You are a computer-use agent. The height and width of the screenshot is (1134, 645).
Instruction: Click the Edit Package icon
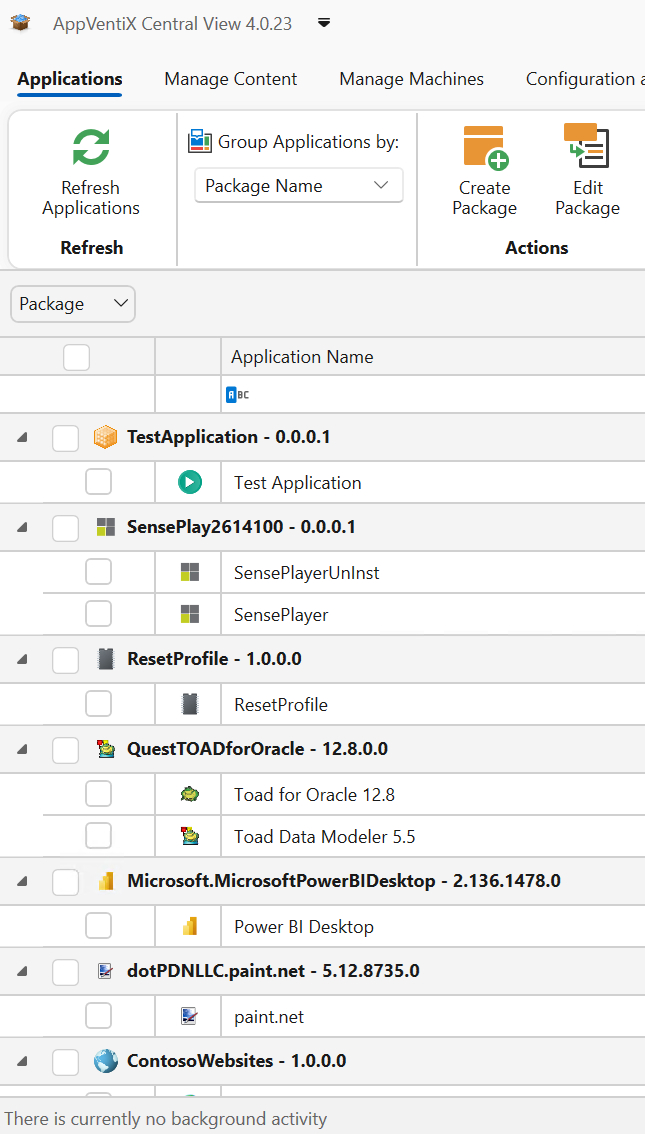coord(587,147)
